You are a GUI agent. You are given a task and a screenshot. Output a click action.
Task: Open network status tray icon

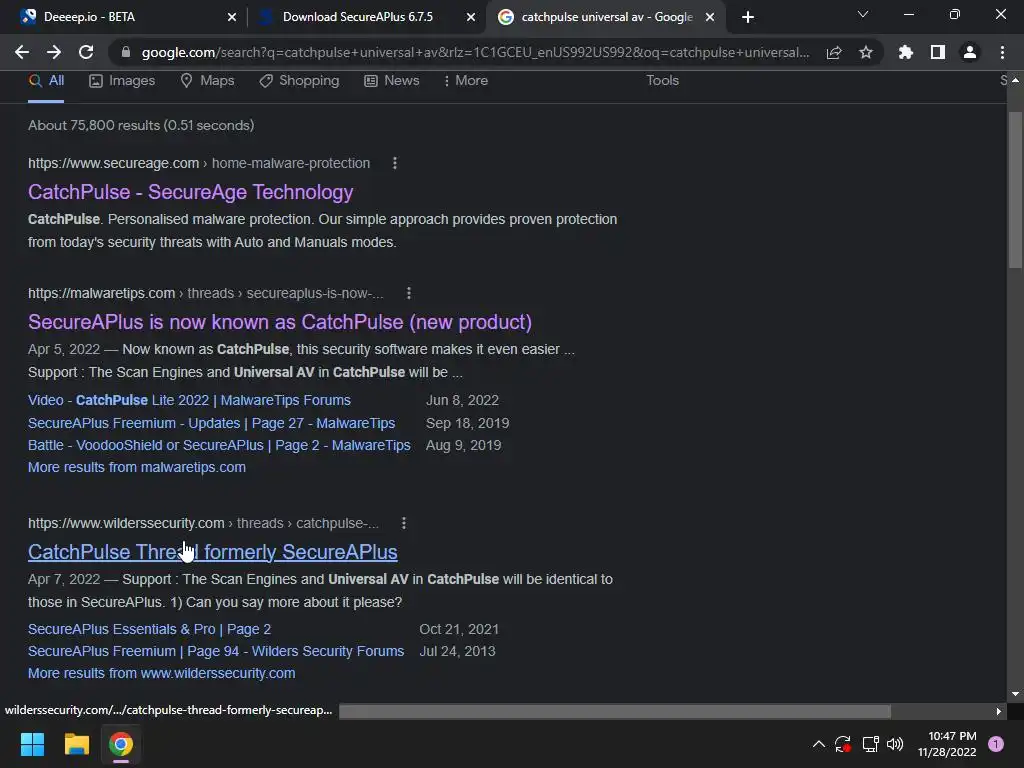870,744
